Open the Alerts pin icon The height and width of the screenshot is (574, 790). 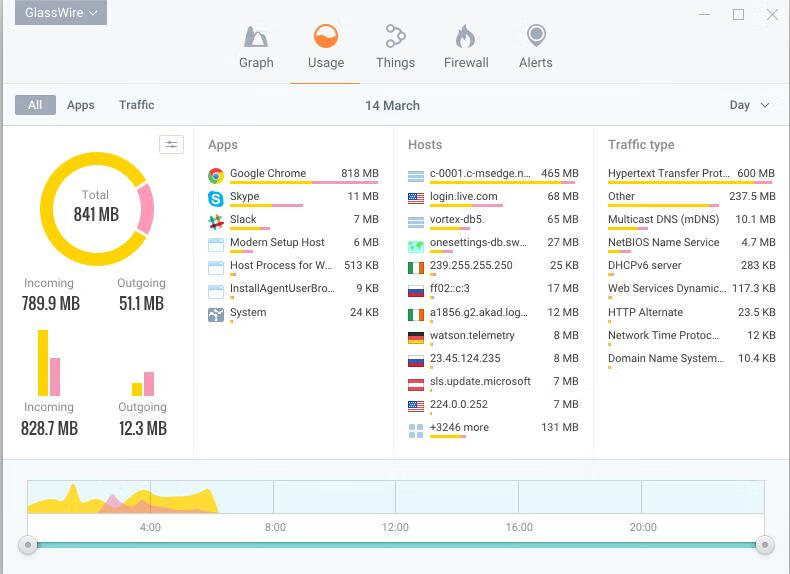click(536, 38)
